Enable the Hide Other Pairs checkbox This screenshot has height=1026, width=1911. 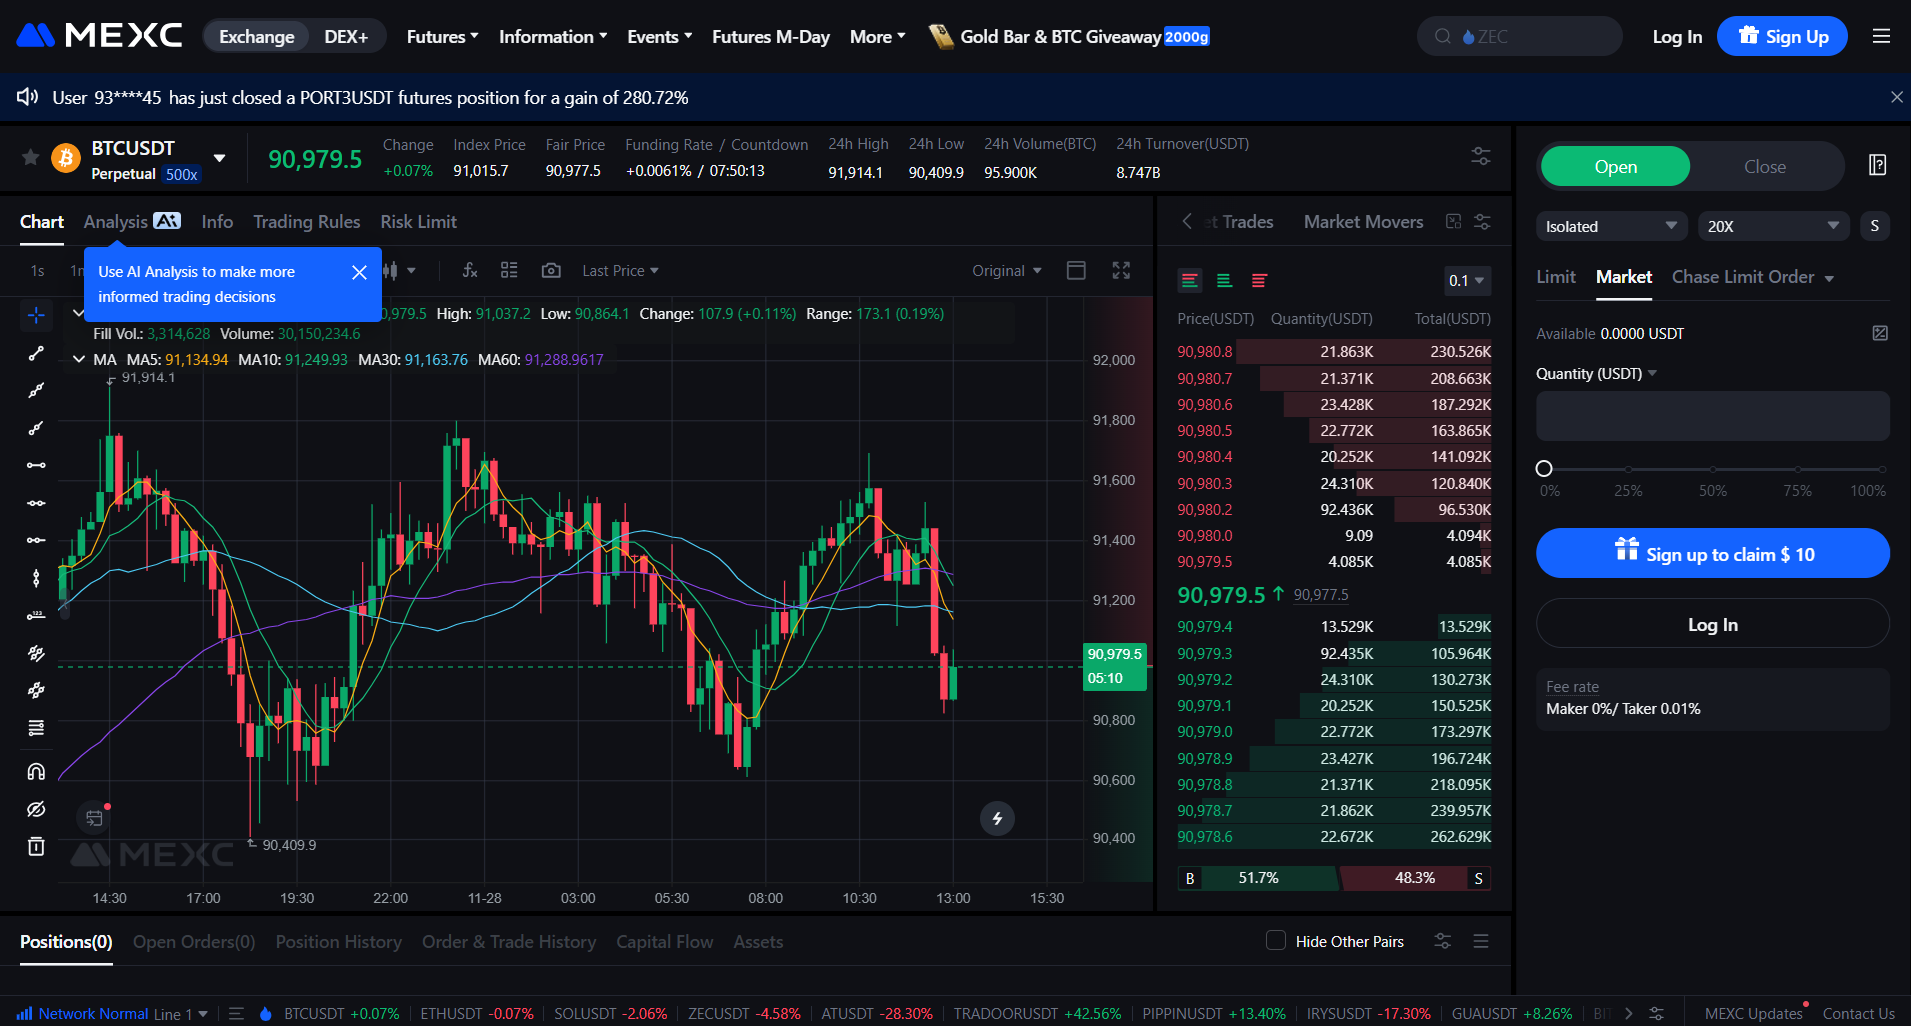[x=1276, y=941]
